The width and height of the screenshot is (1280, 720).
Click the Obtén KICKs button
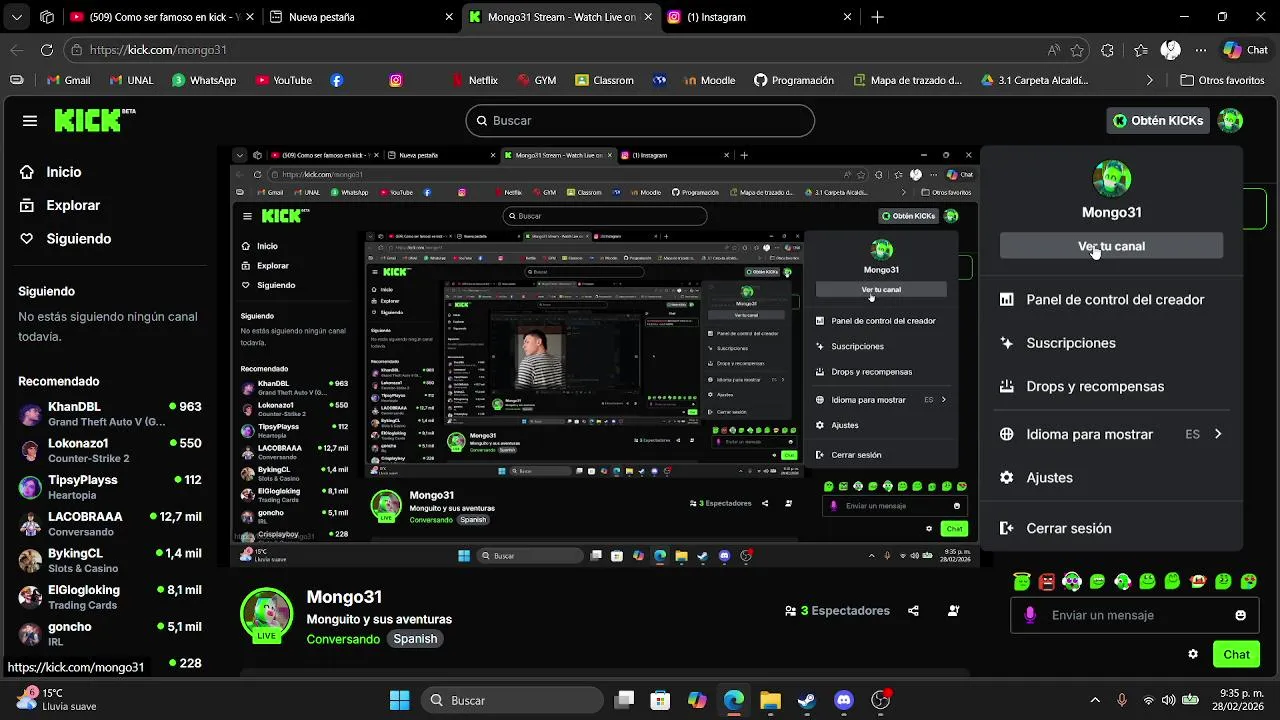[1158, 121]
